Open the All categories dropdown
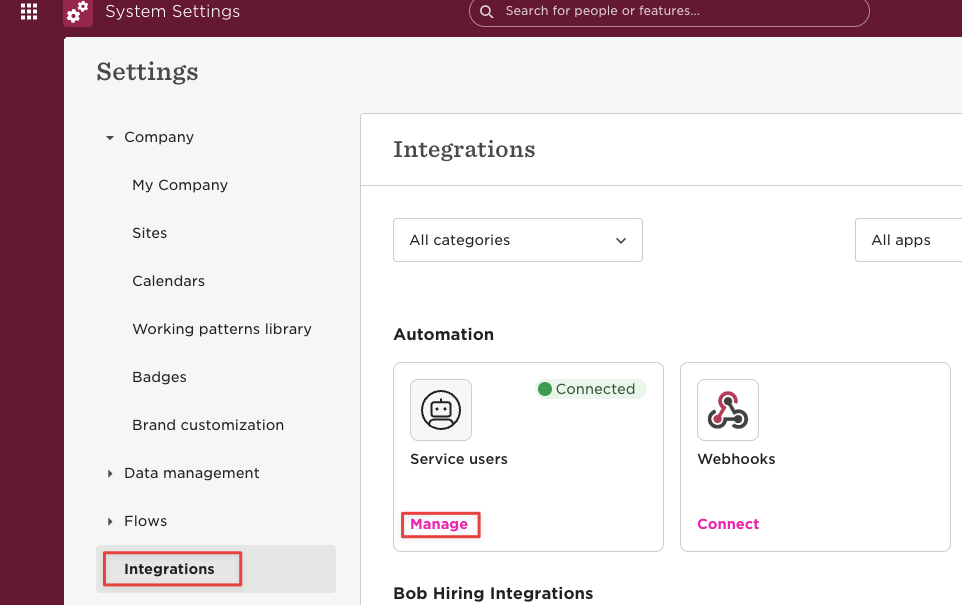962x605 pixels. [x=518, y=240]
